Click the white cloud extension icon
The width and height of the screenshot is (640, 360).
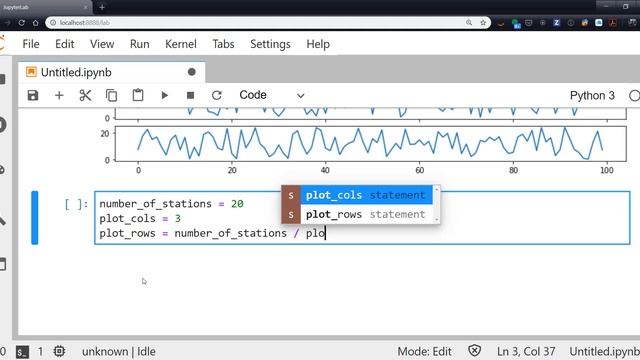599,23
